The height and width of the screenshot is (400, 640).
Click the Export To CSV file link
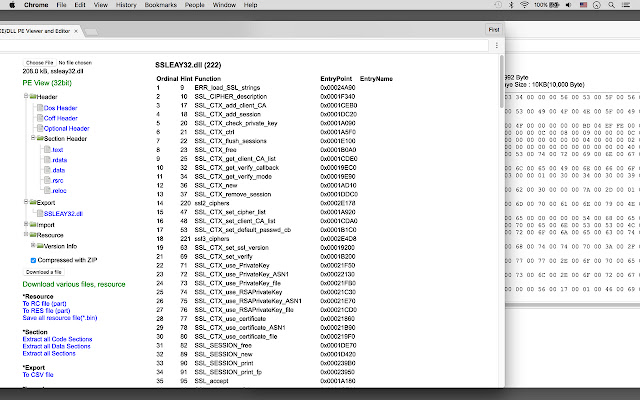coord(38,375)
